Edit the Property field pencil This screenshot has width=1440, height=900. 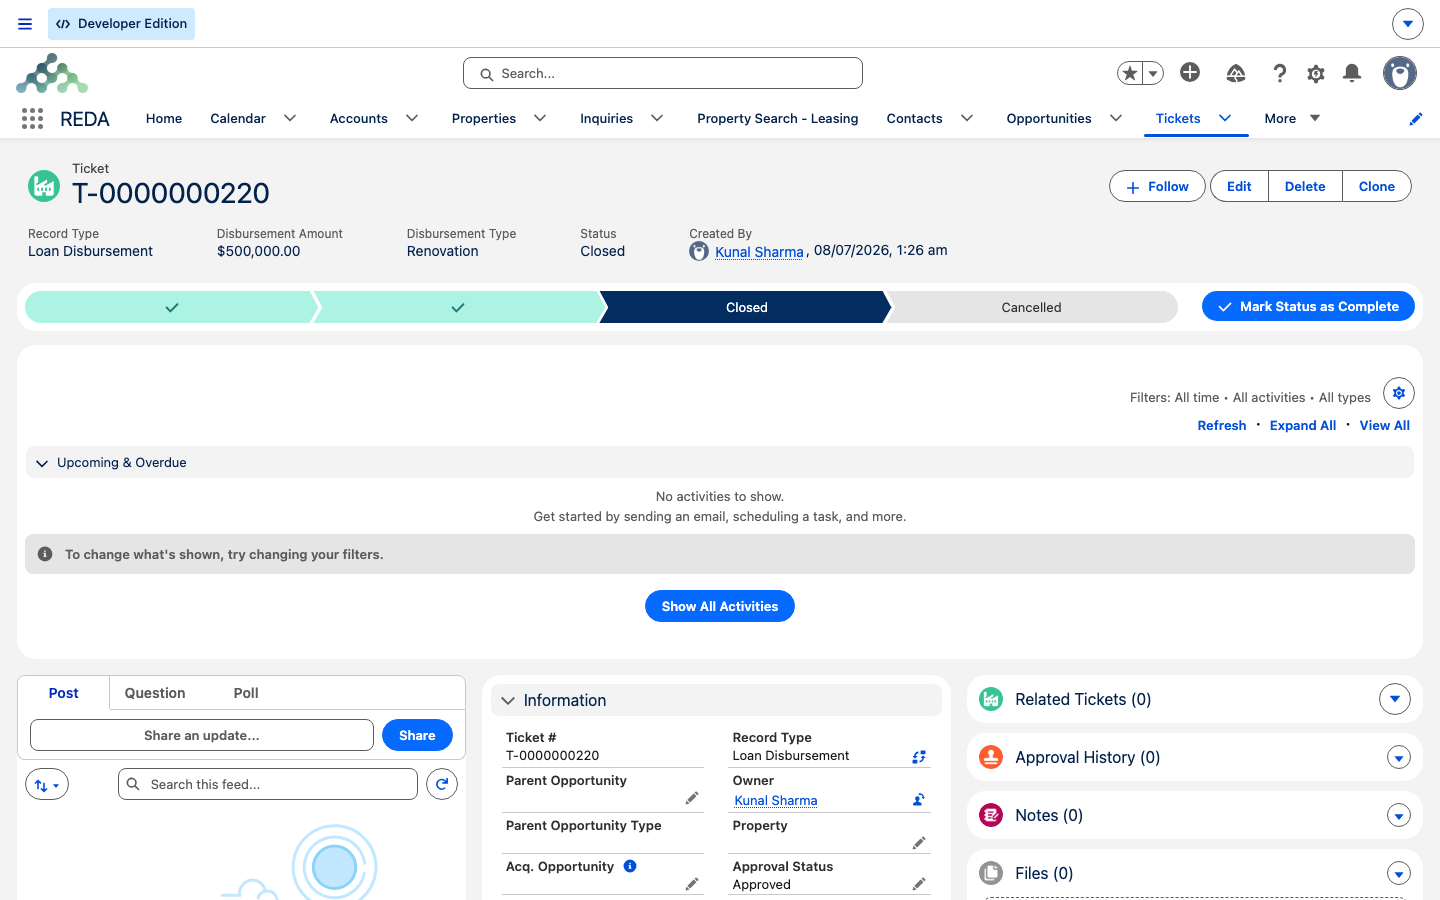click(919, 843)
